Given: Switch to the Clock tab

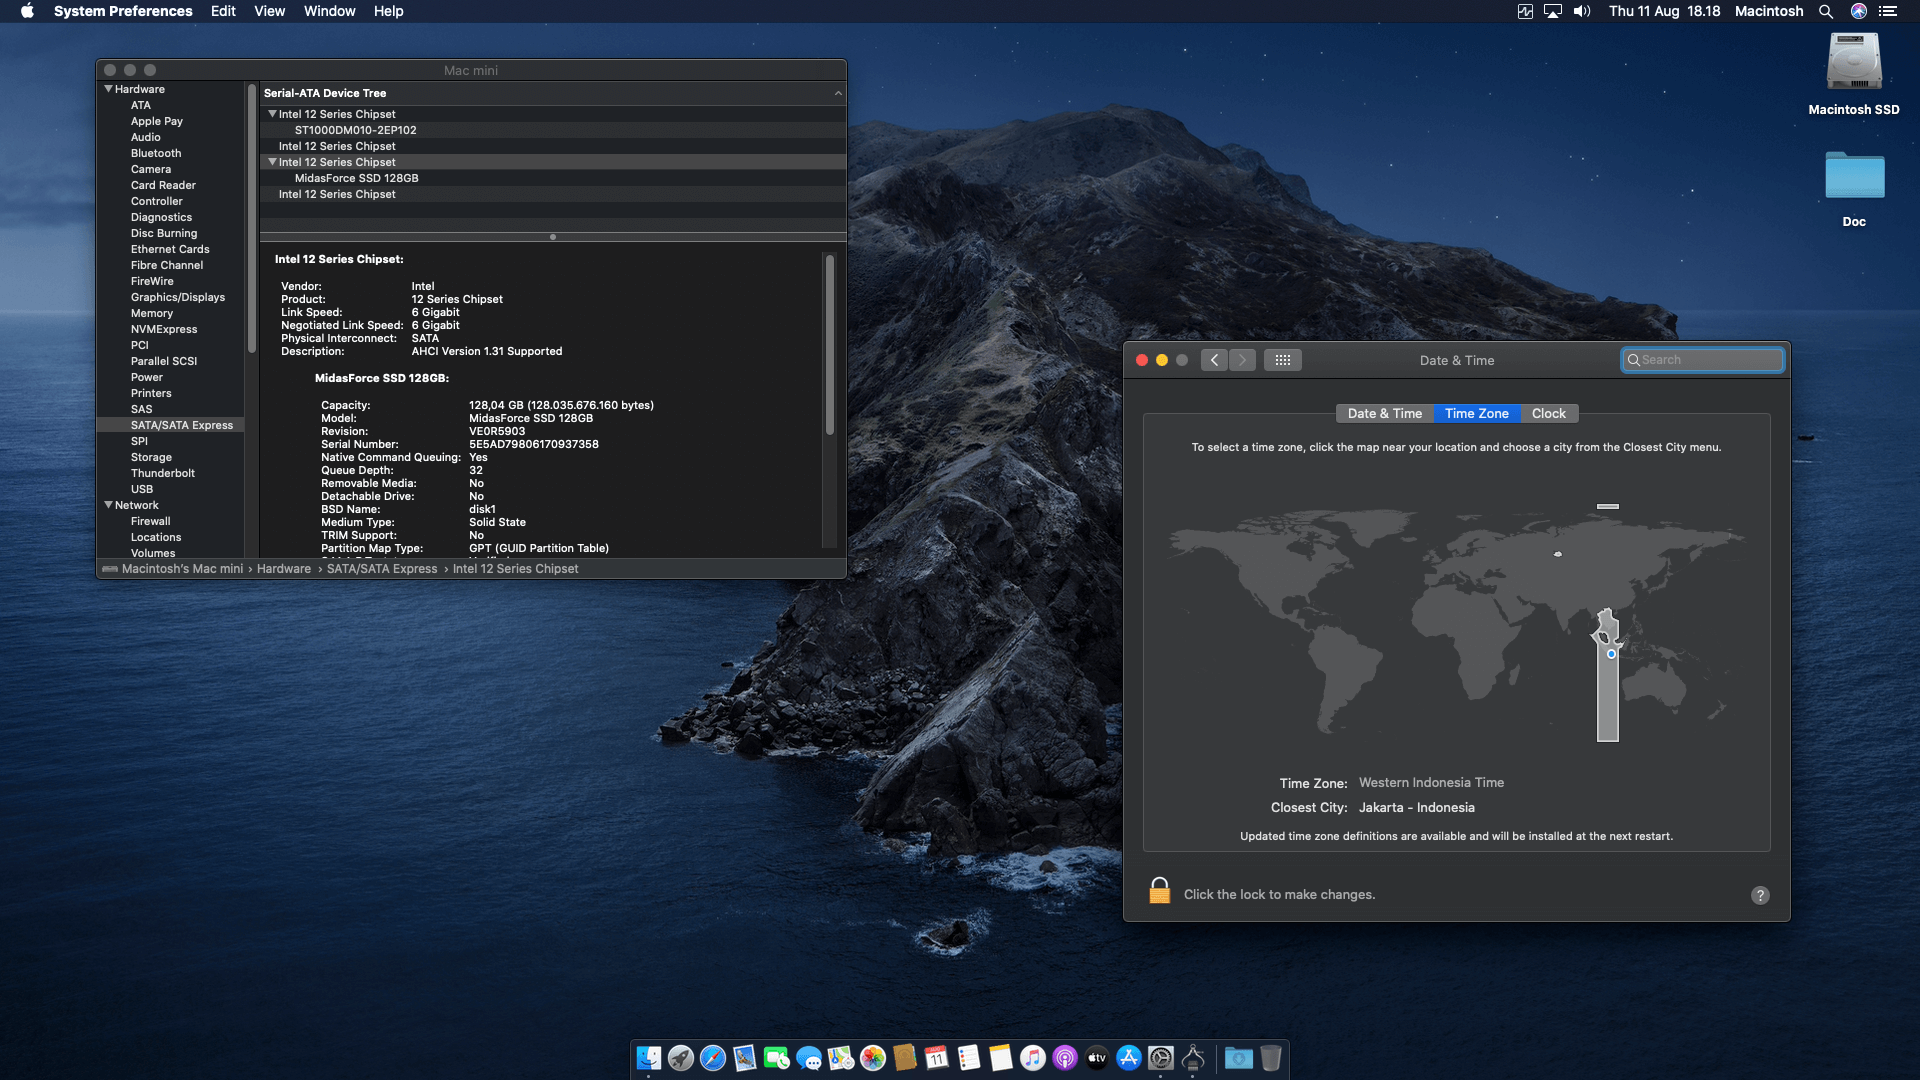Looking at the screenshot, I should [1548, 413].
